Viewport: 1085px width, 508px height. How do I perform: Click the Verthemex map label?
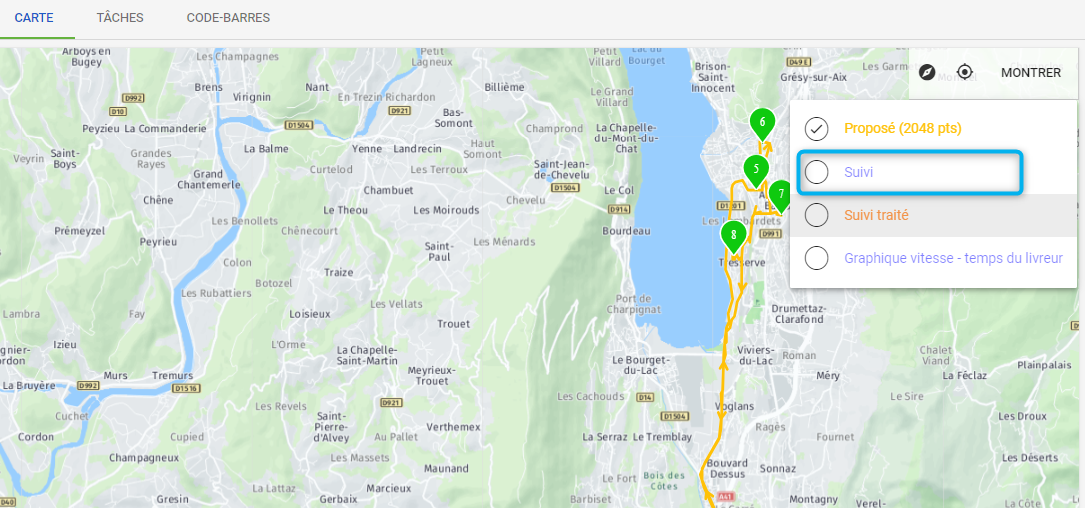[x=453, y=427]
